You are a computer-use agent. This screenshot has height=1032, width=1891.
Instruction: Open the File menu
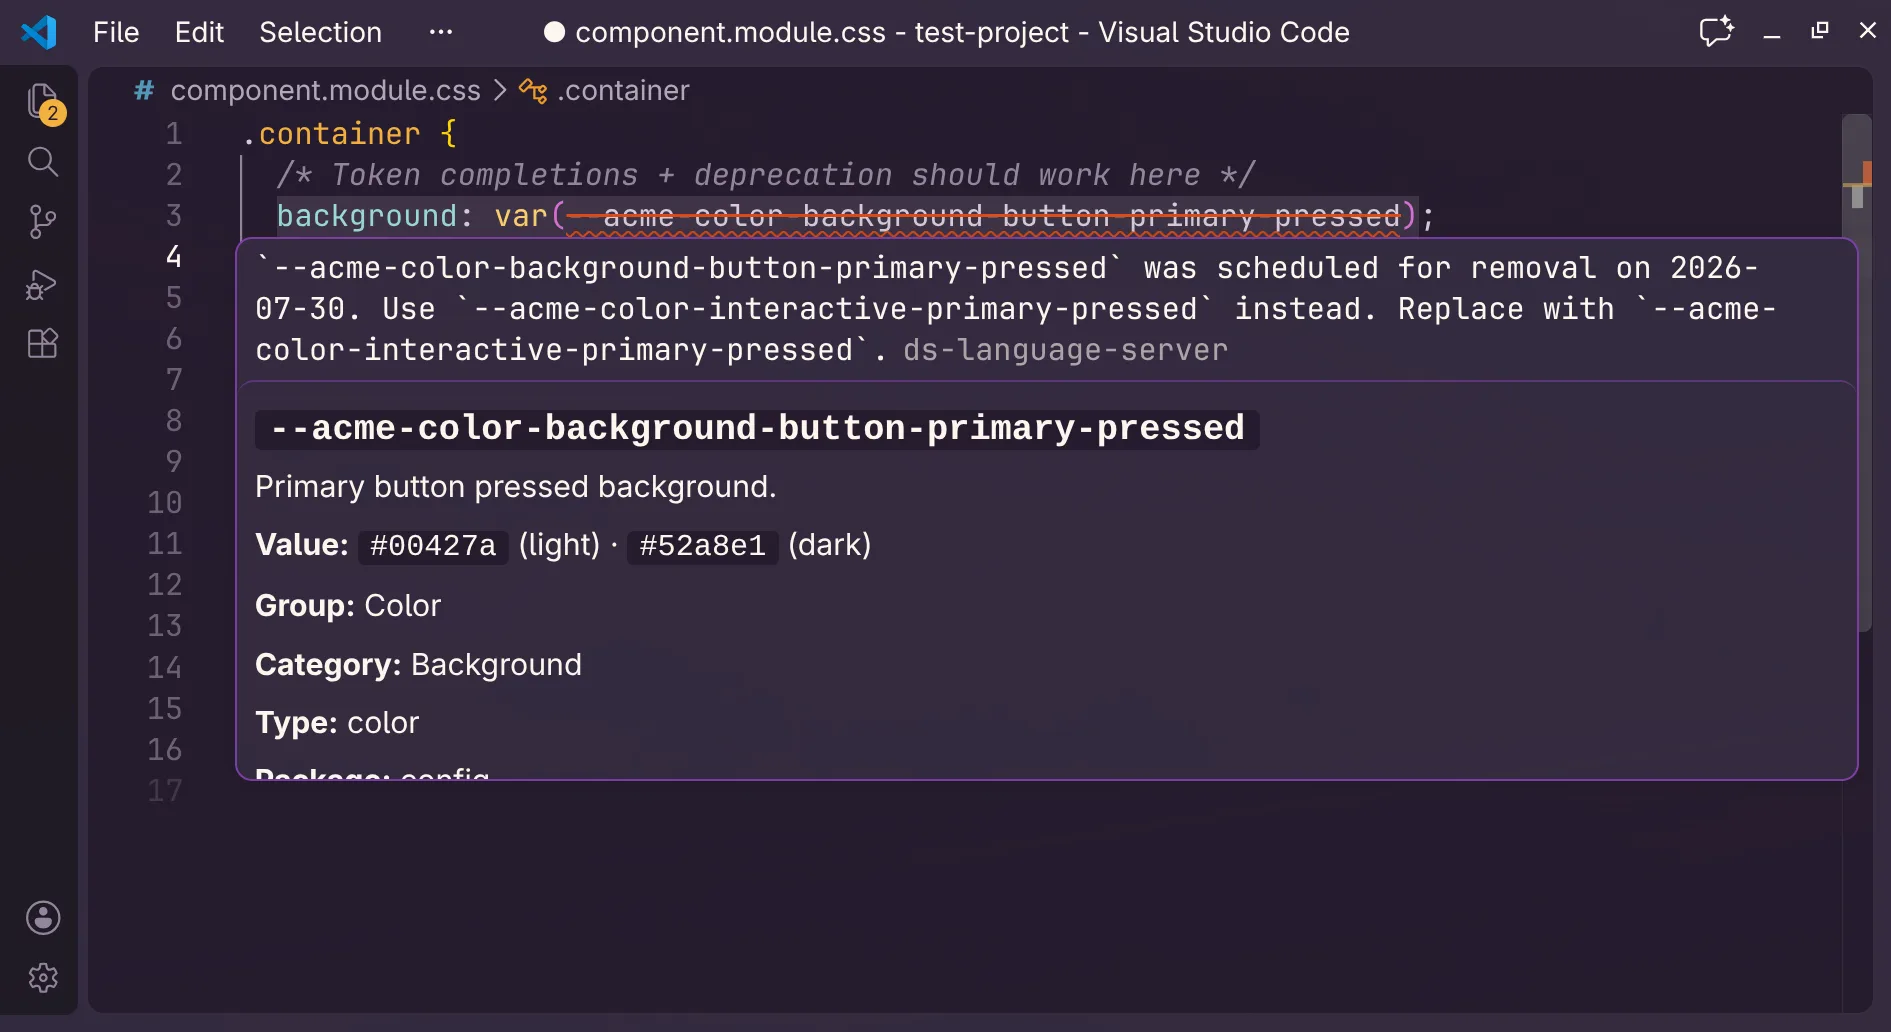116,32
